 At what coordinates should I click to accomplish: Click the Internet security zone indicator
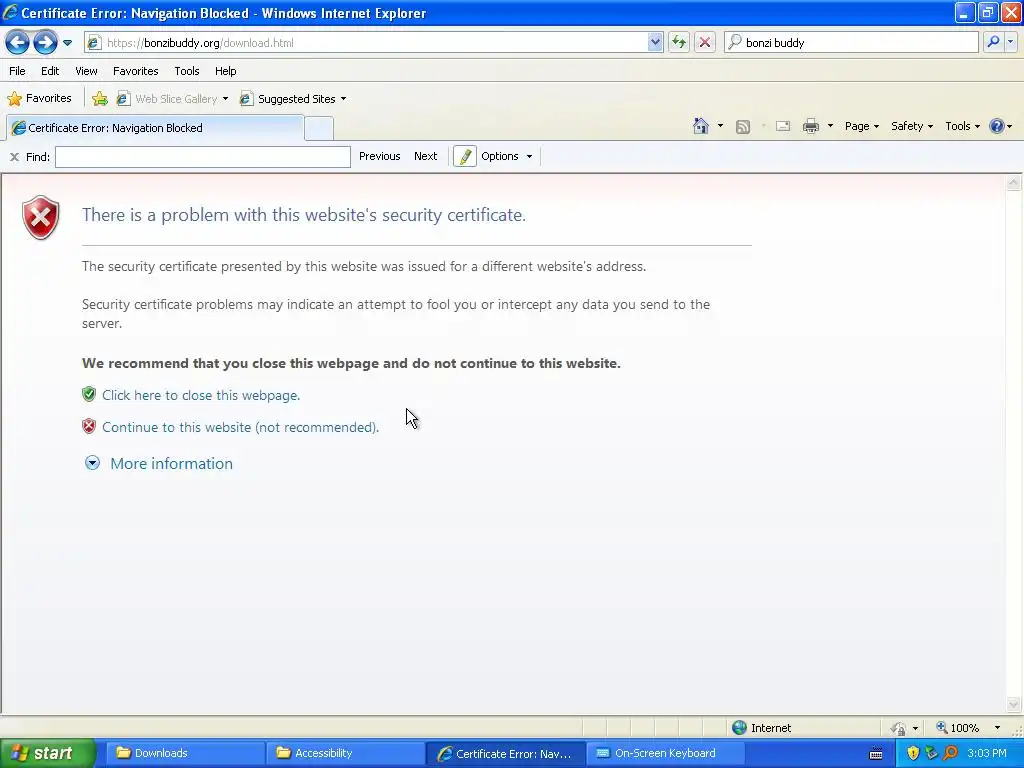761,728
